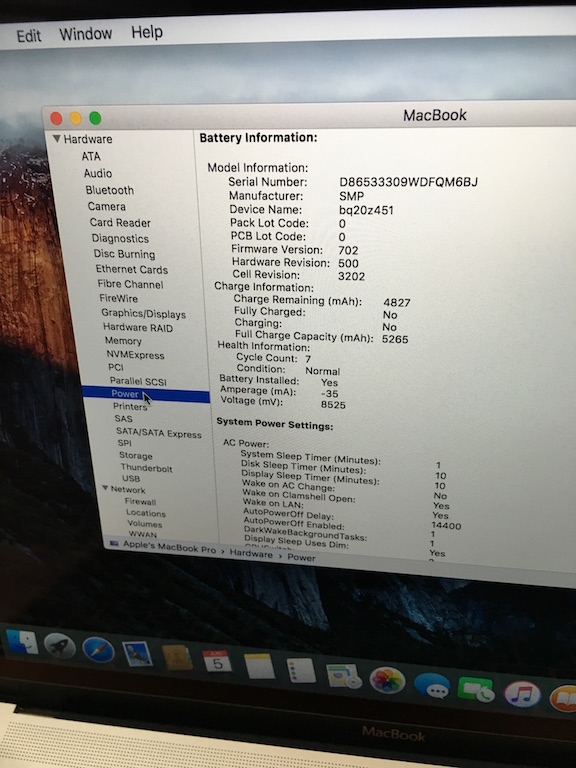Screen dimensions: 576x768
Task: Select Storage in the sidebar
Action: coord(136,456)
